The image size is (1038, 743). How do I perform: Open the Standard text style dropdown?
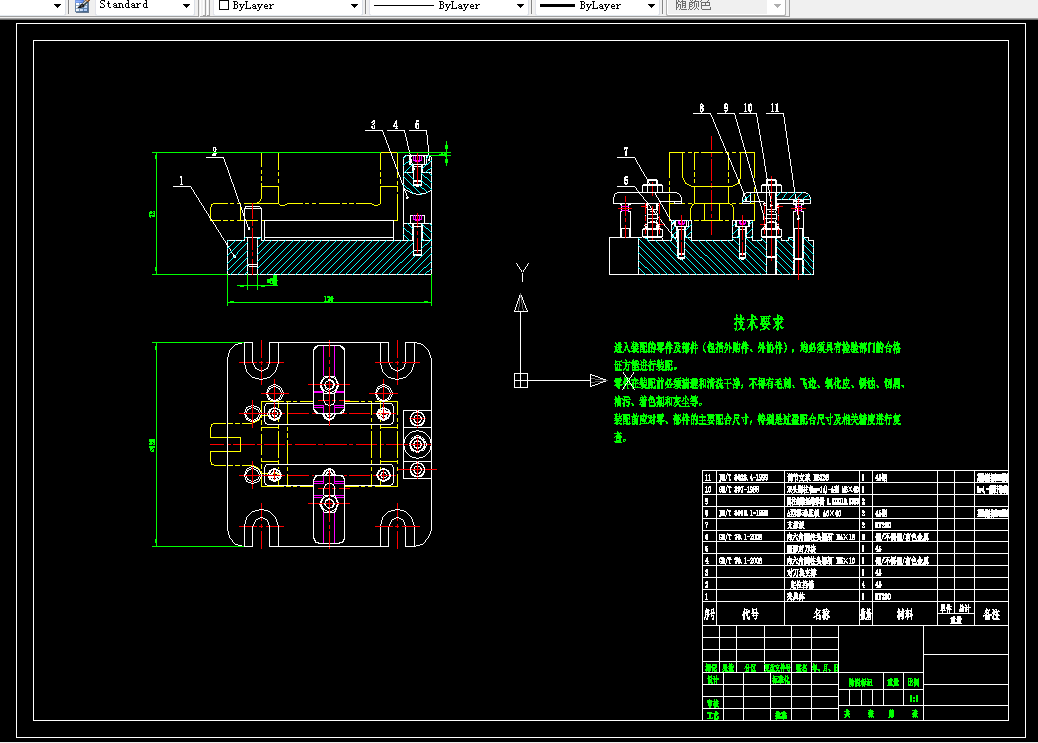(186, 6)
